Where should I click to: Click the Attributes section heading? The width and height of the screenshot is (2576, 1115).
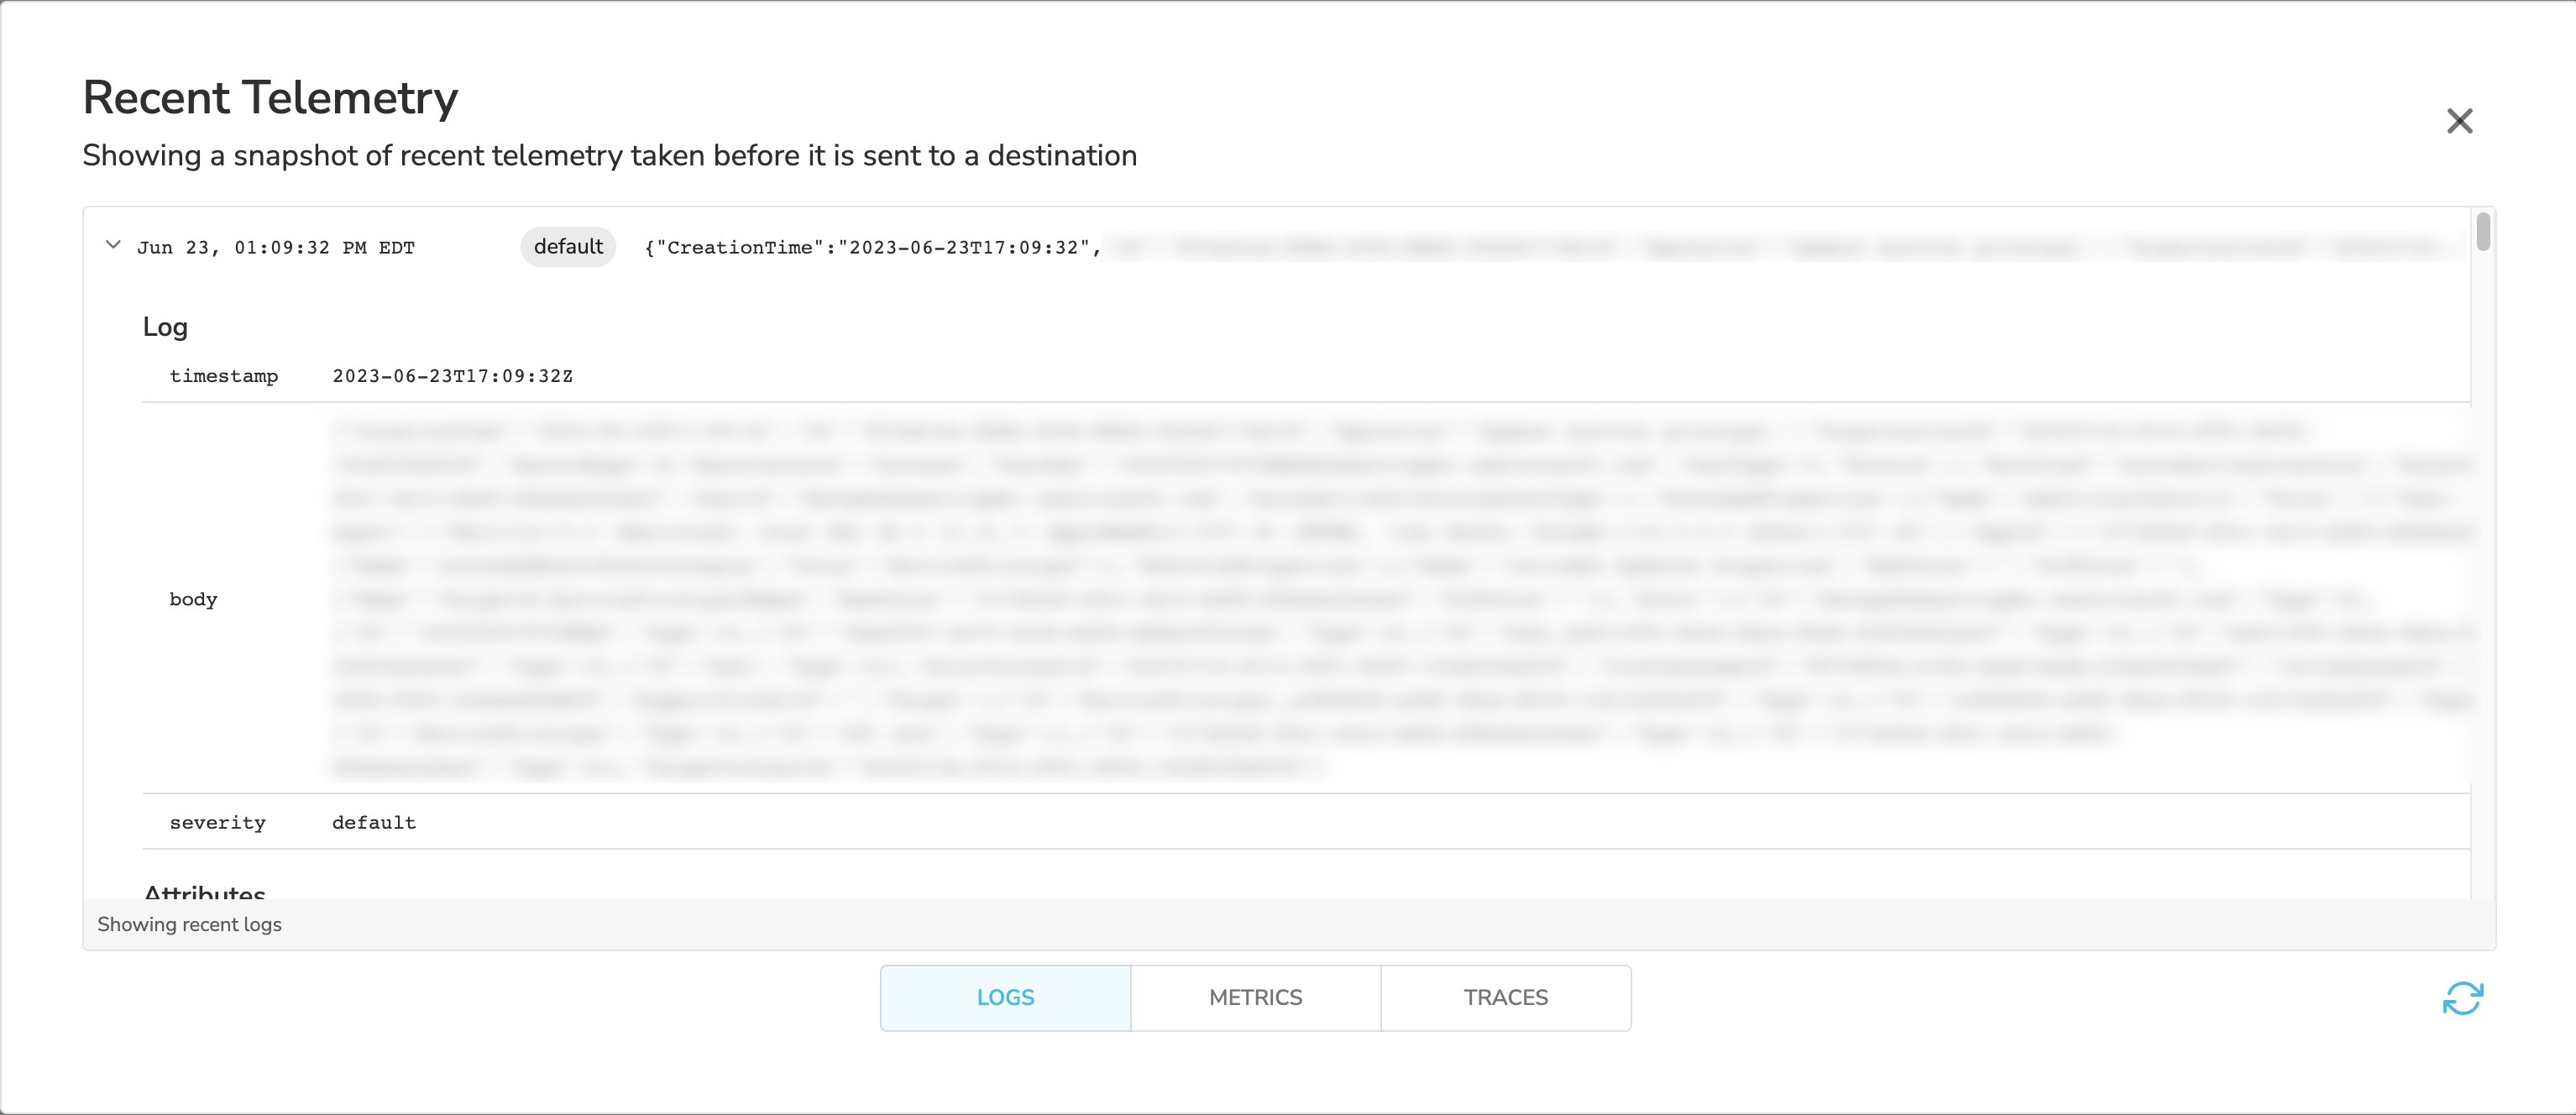(204, 893)
